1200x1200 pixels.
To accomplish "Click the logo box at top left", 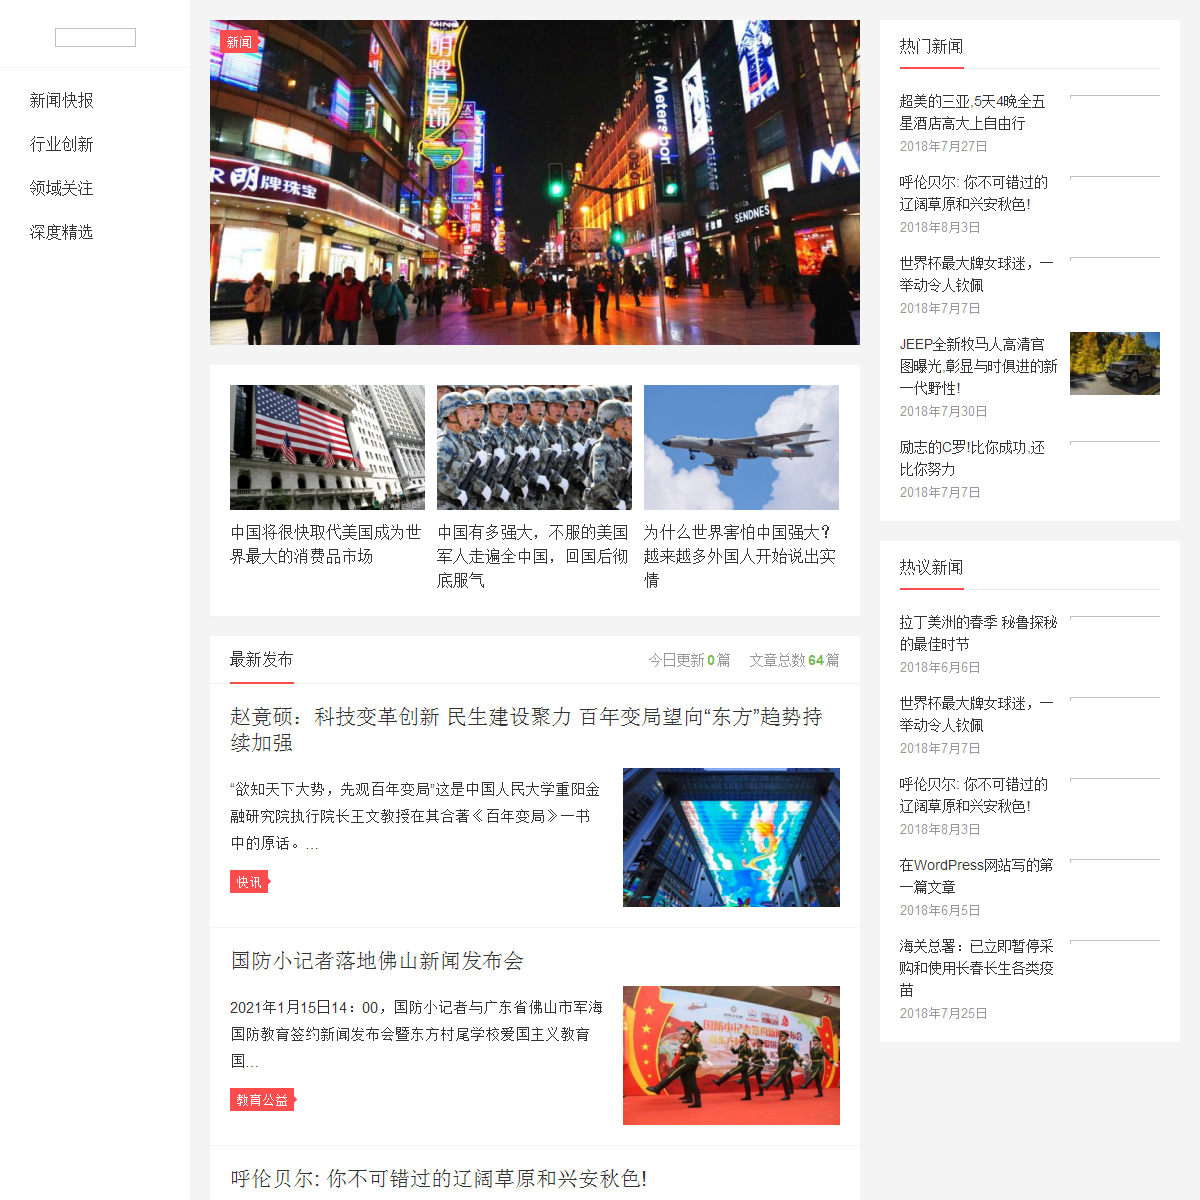I will tap(95, 38).
